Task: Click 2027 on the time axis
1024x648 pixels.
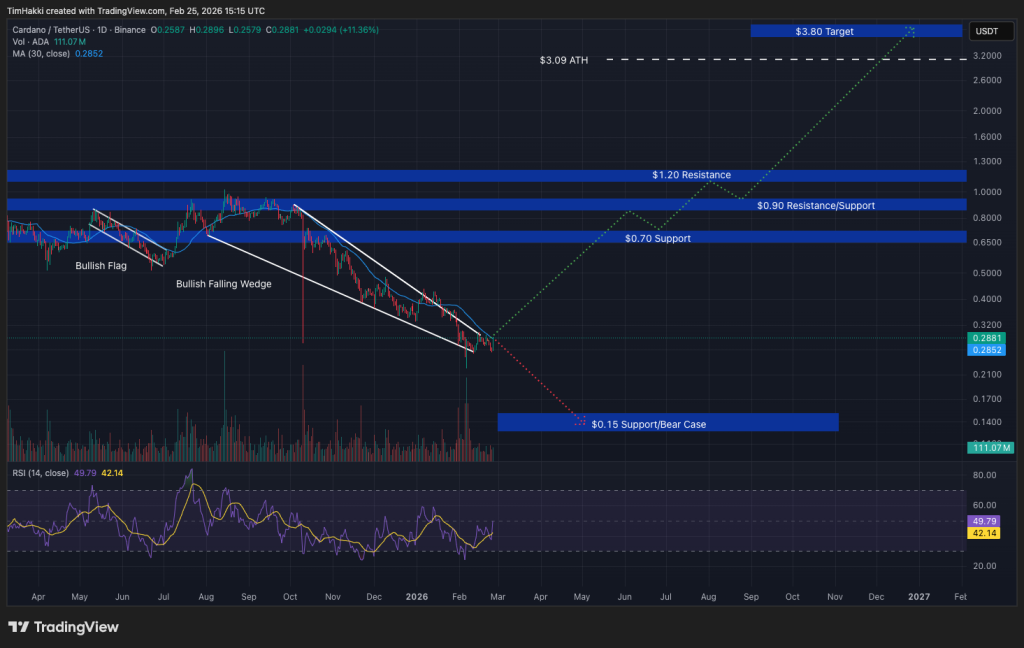Action: tap(919, 596)
